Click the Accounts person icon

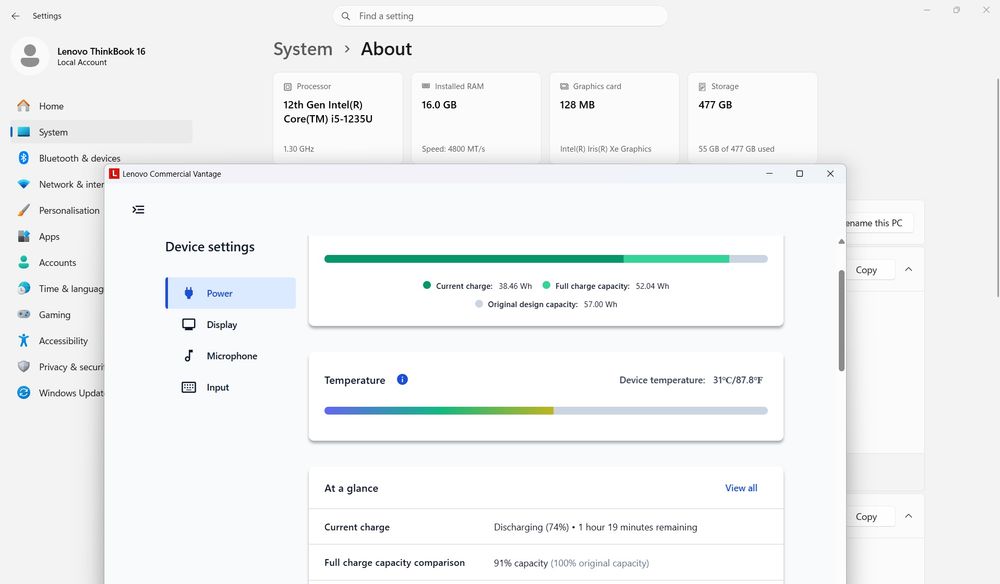pyautogui.click(x=24, y=263)
